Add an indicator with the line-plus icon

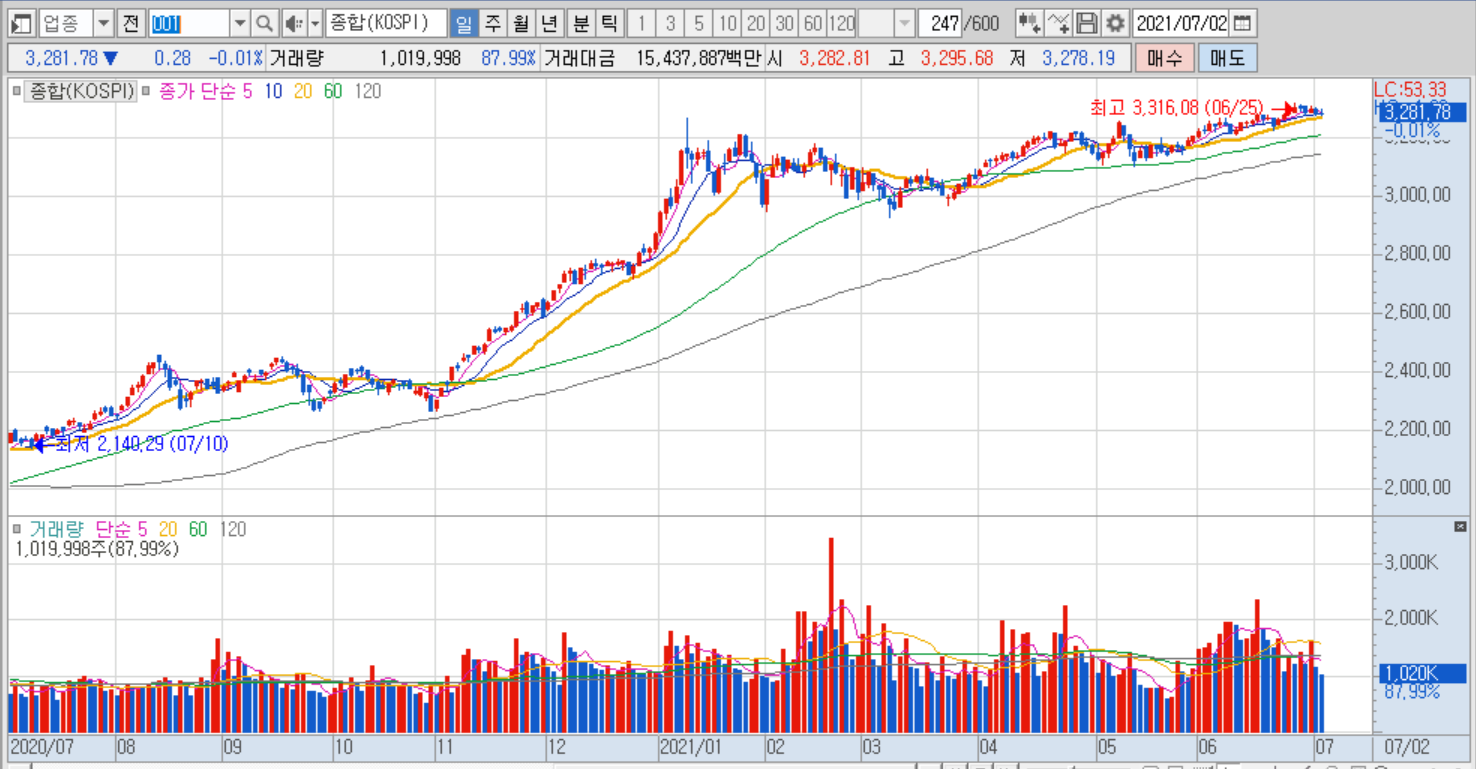1060,23
